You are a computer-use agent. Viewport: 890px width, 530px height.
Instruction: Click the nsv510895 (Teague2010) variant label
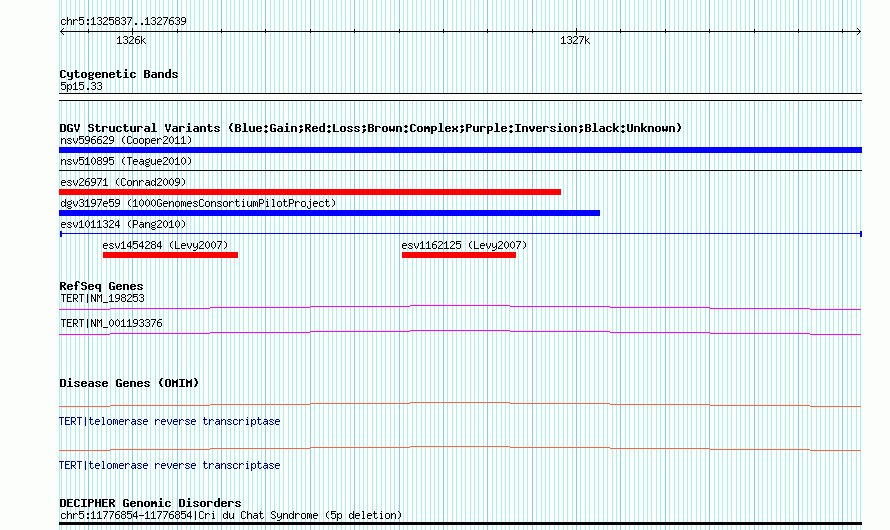(x=126, y=161)
